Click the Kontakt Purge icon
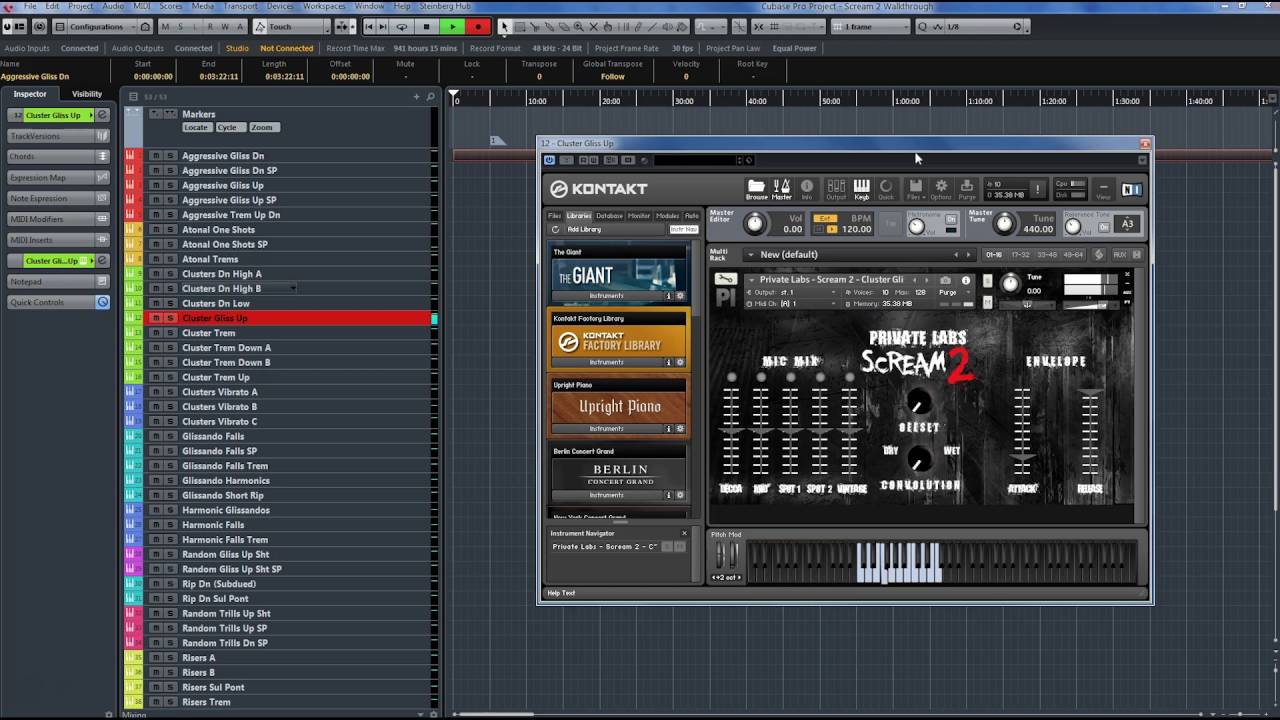This screenshot has height=720, width=1280. (966, 189)
